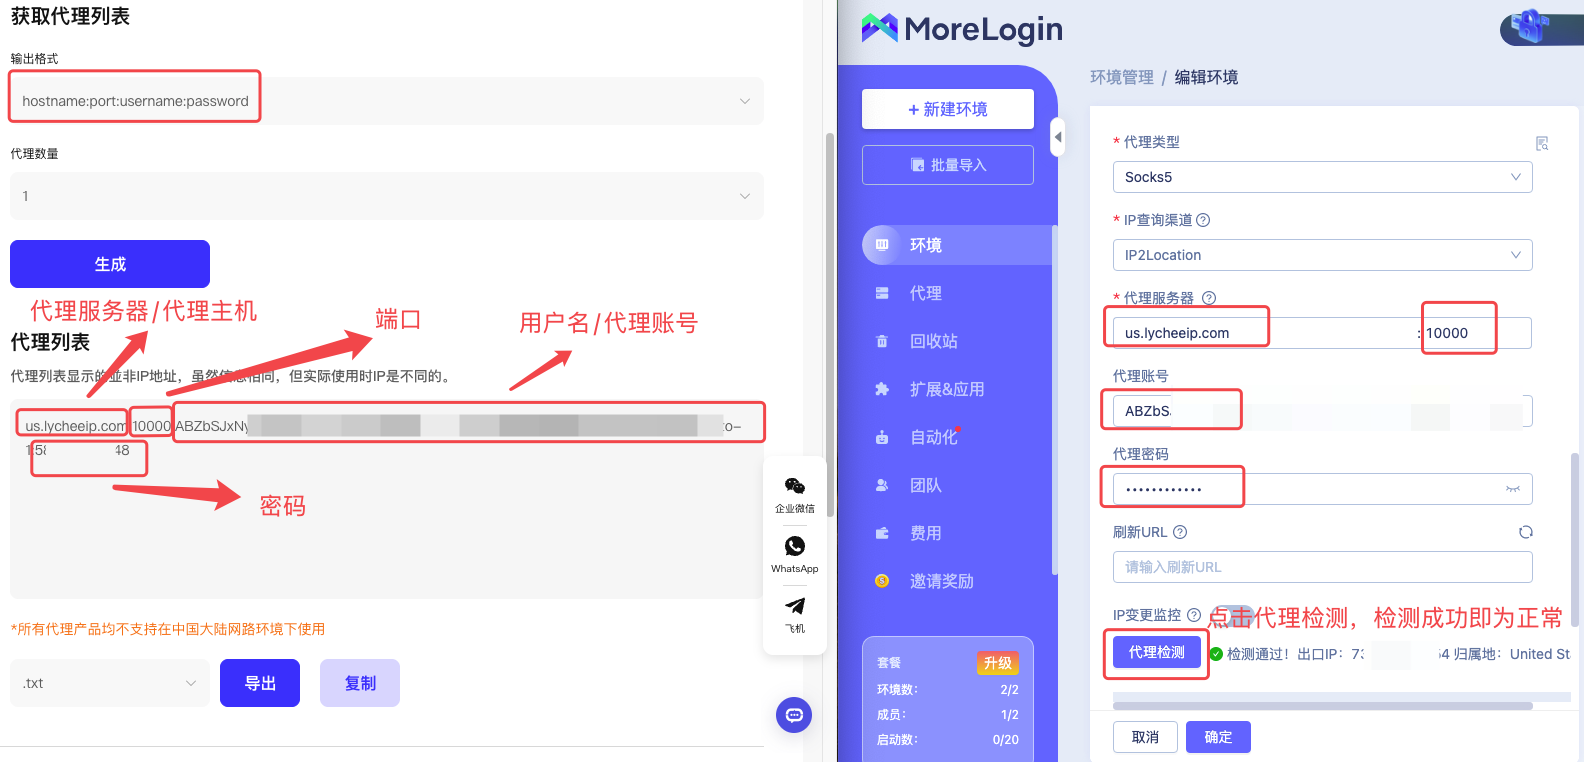Open 扩展&应用 in the sidebar
The height and width of the screenshot is (762, 1584).
pos(956,389)
